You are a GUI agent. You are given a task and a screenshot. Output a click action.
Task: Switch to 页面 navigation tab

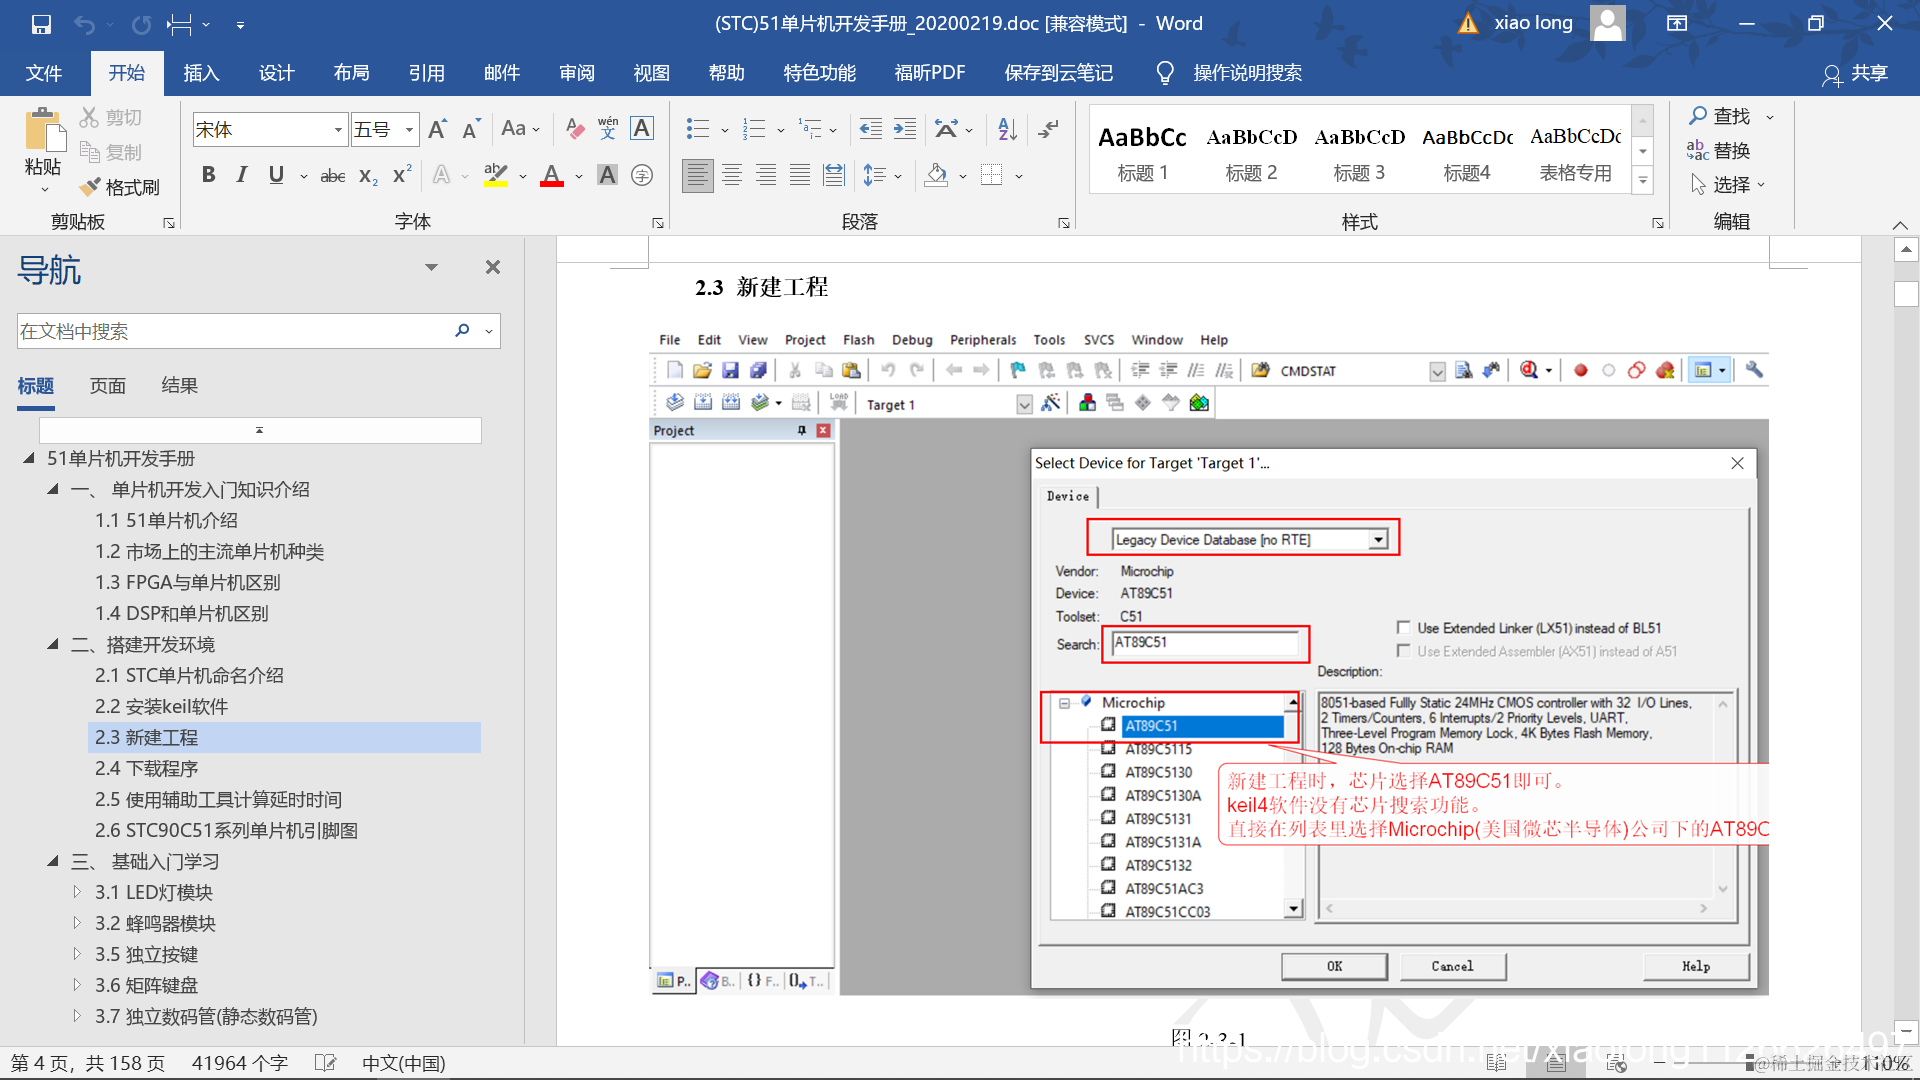coord(108,386)
